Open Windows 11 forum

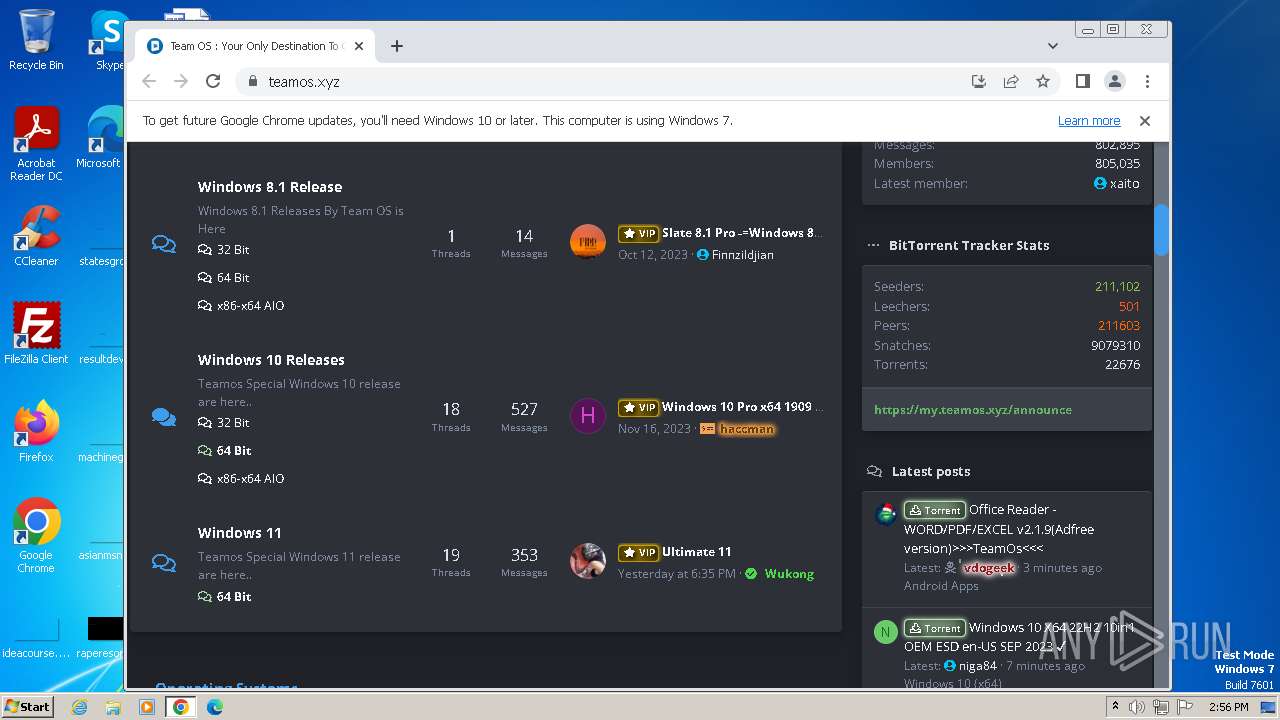pyautogui.click(x=239, y=533)
